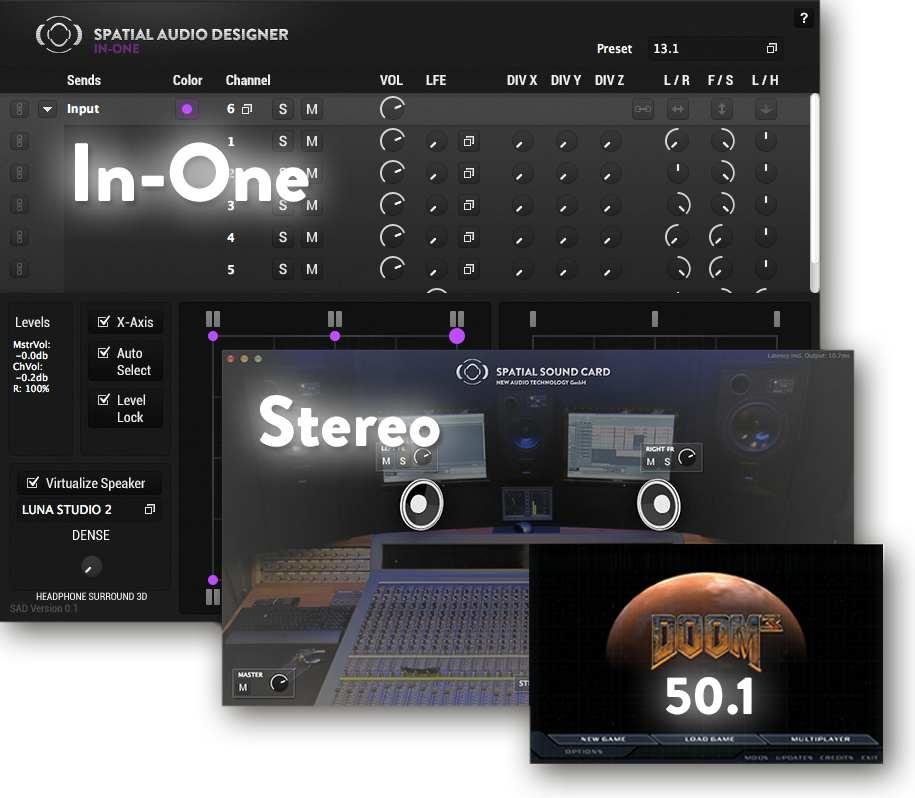The height and width of the screenshot is (798, 915).
Task: Click the down arrow icon under L/H
Action: [766, 109]
